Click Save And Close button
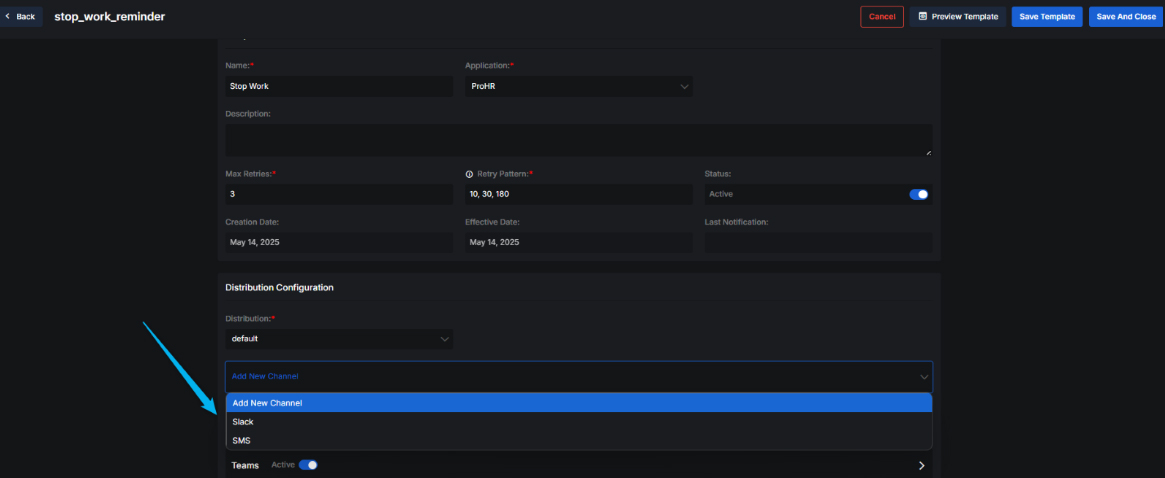The image size is (1165, 478). (1125, 16)
